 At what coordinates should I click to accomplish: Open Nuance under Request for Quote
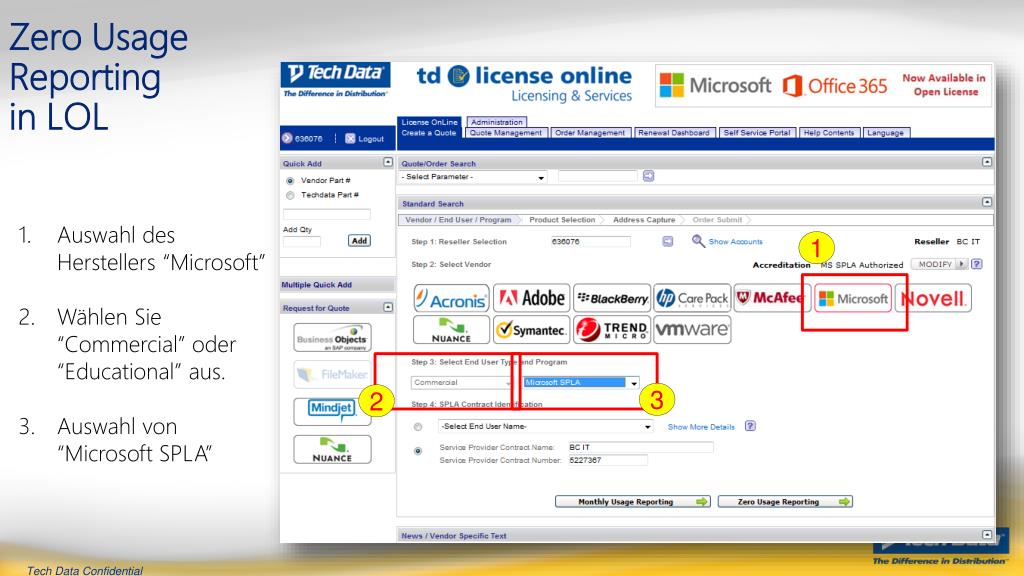pyautogui.click(x=332, y=449)
